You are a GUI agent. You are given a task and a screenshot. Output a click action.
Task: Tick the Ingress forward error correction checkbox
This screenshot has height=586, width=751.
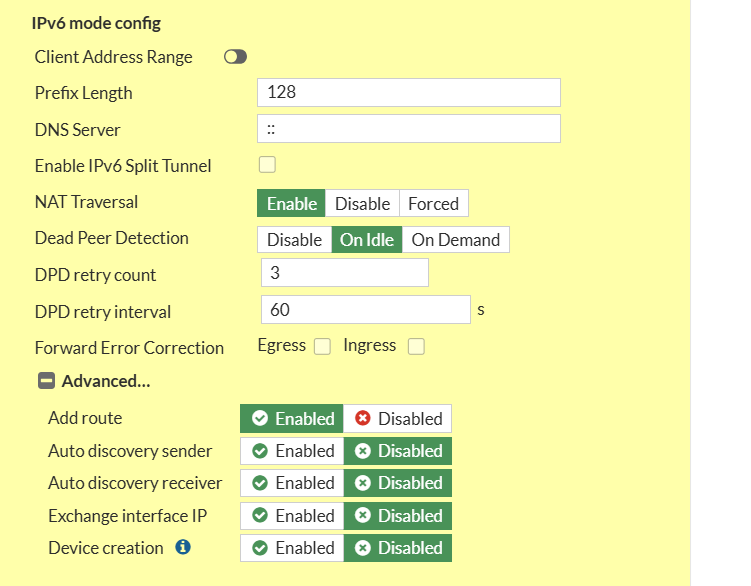pyautogui.click(x=416, y=347)
